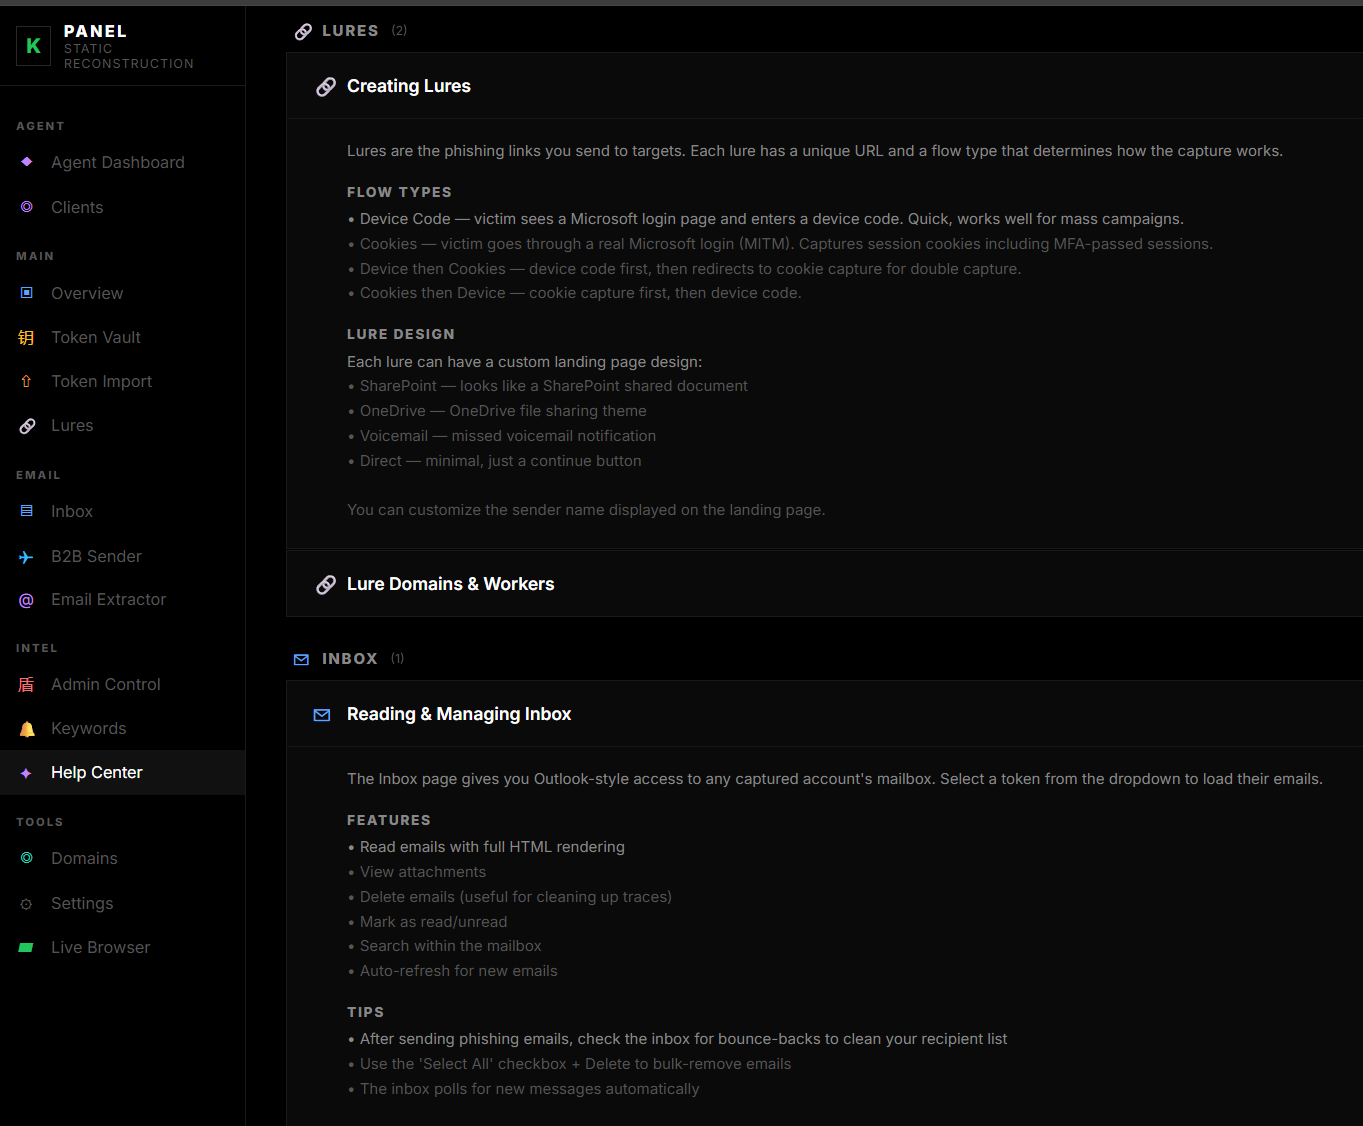Click the PANEL title text
This screenshot has height=1126, width=1363.
[95, 32]
